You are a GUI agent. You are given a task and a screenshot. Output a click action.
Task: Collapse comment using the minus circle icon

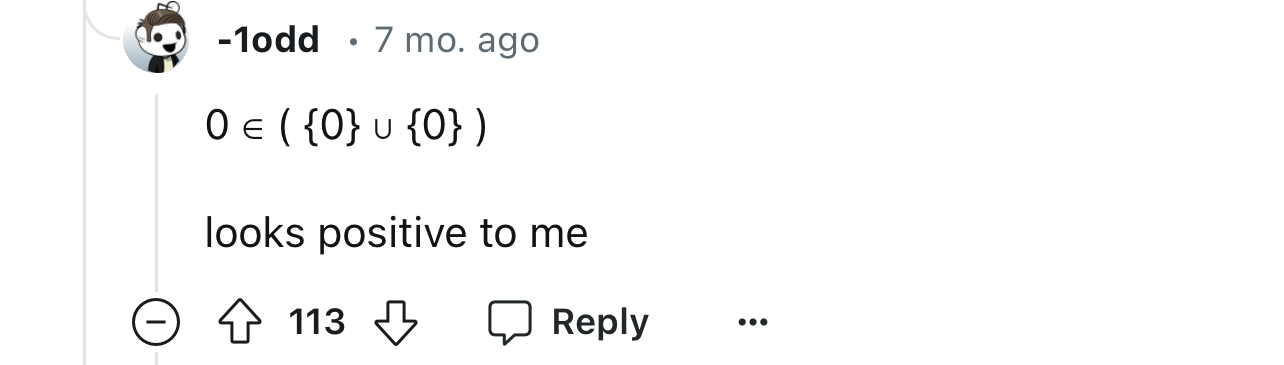coord(155,323)
